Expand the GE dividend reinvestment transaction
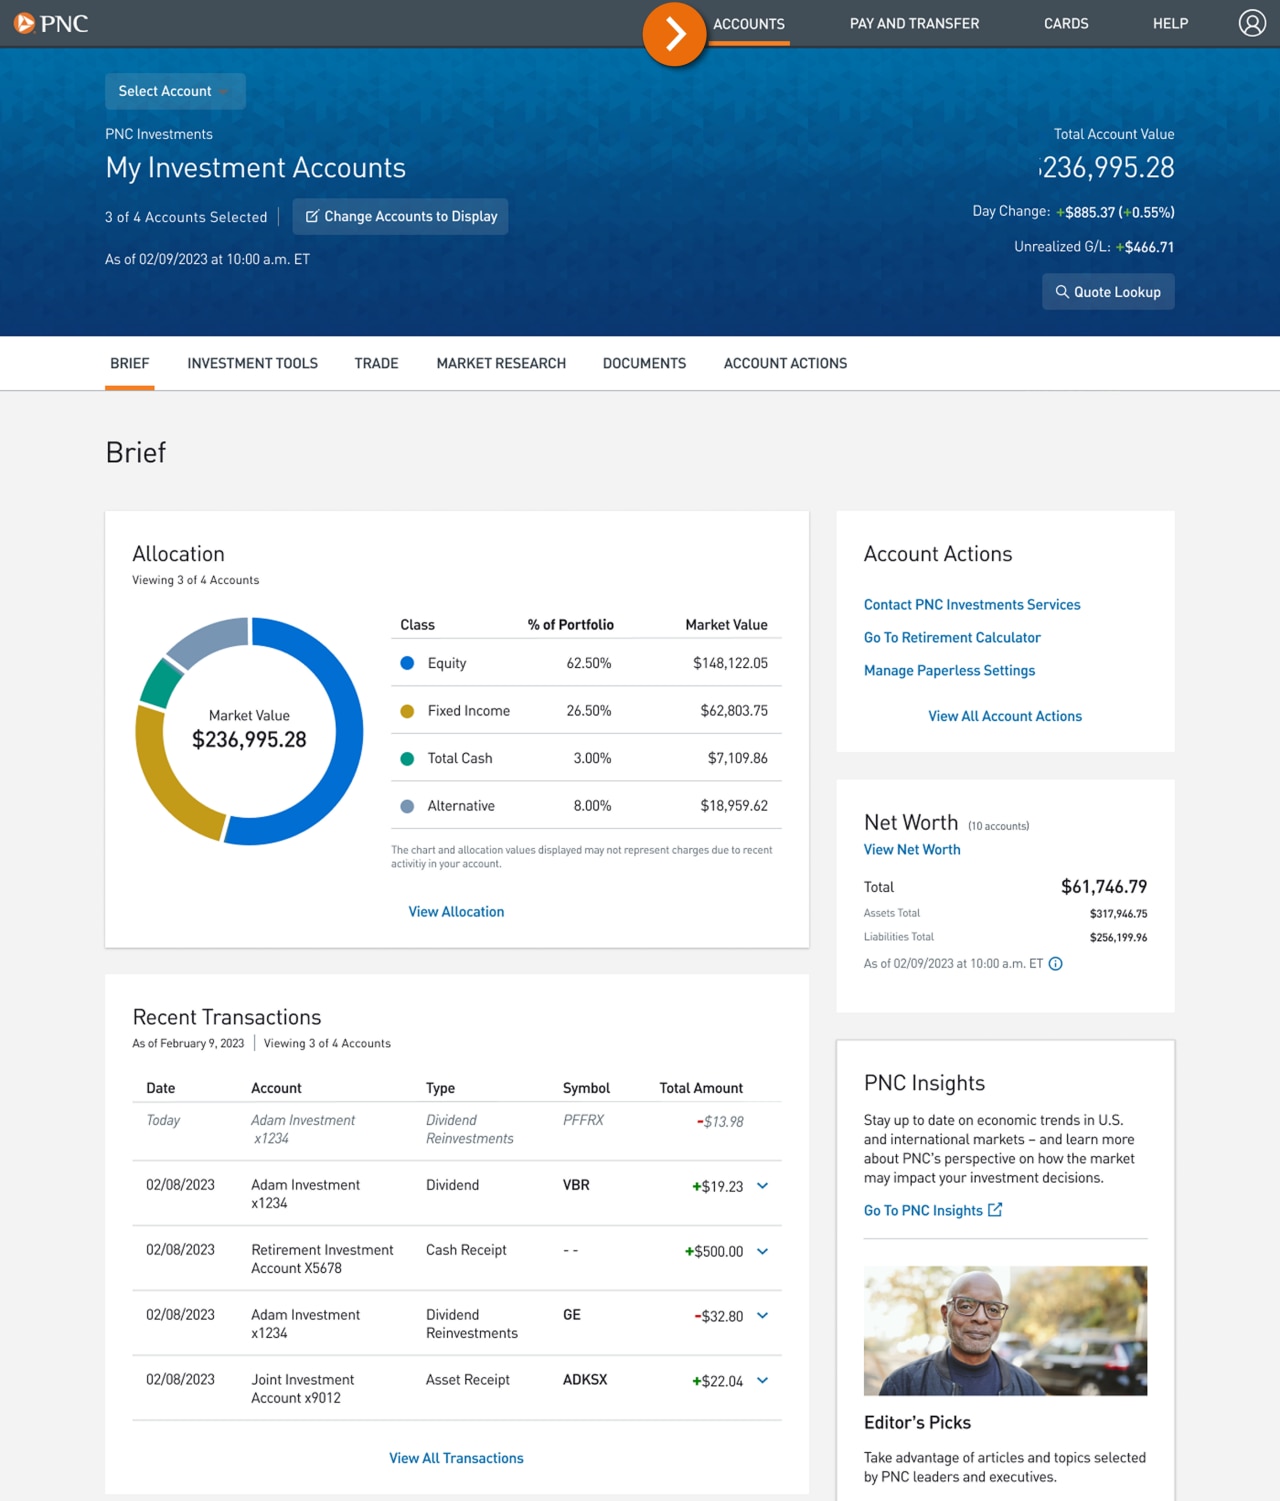Image resolution: width=1280 pixels, height=1501 pixels. click(x=762, y=1316)
